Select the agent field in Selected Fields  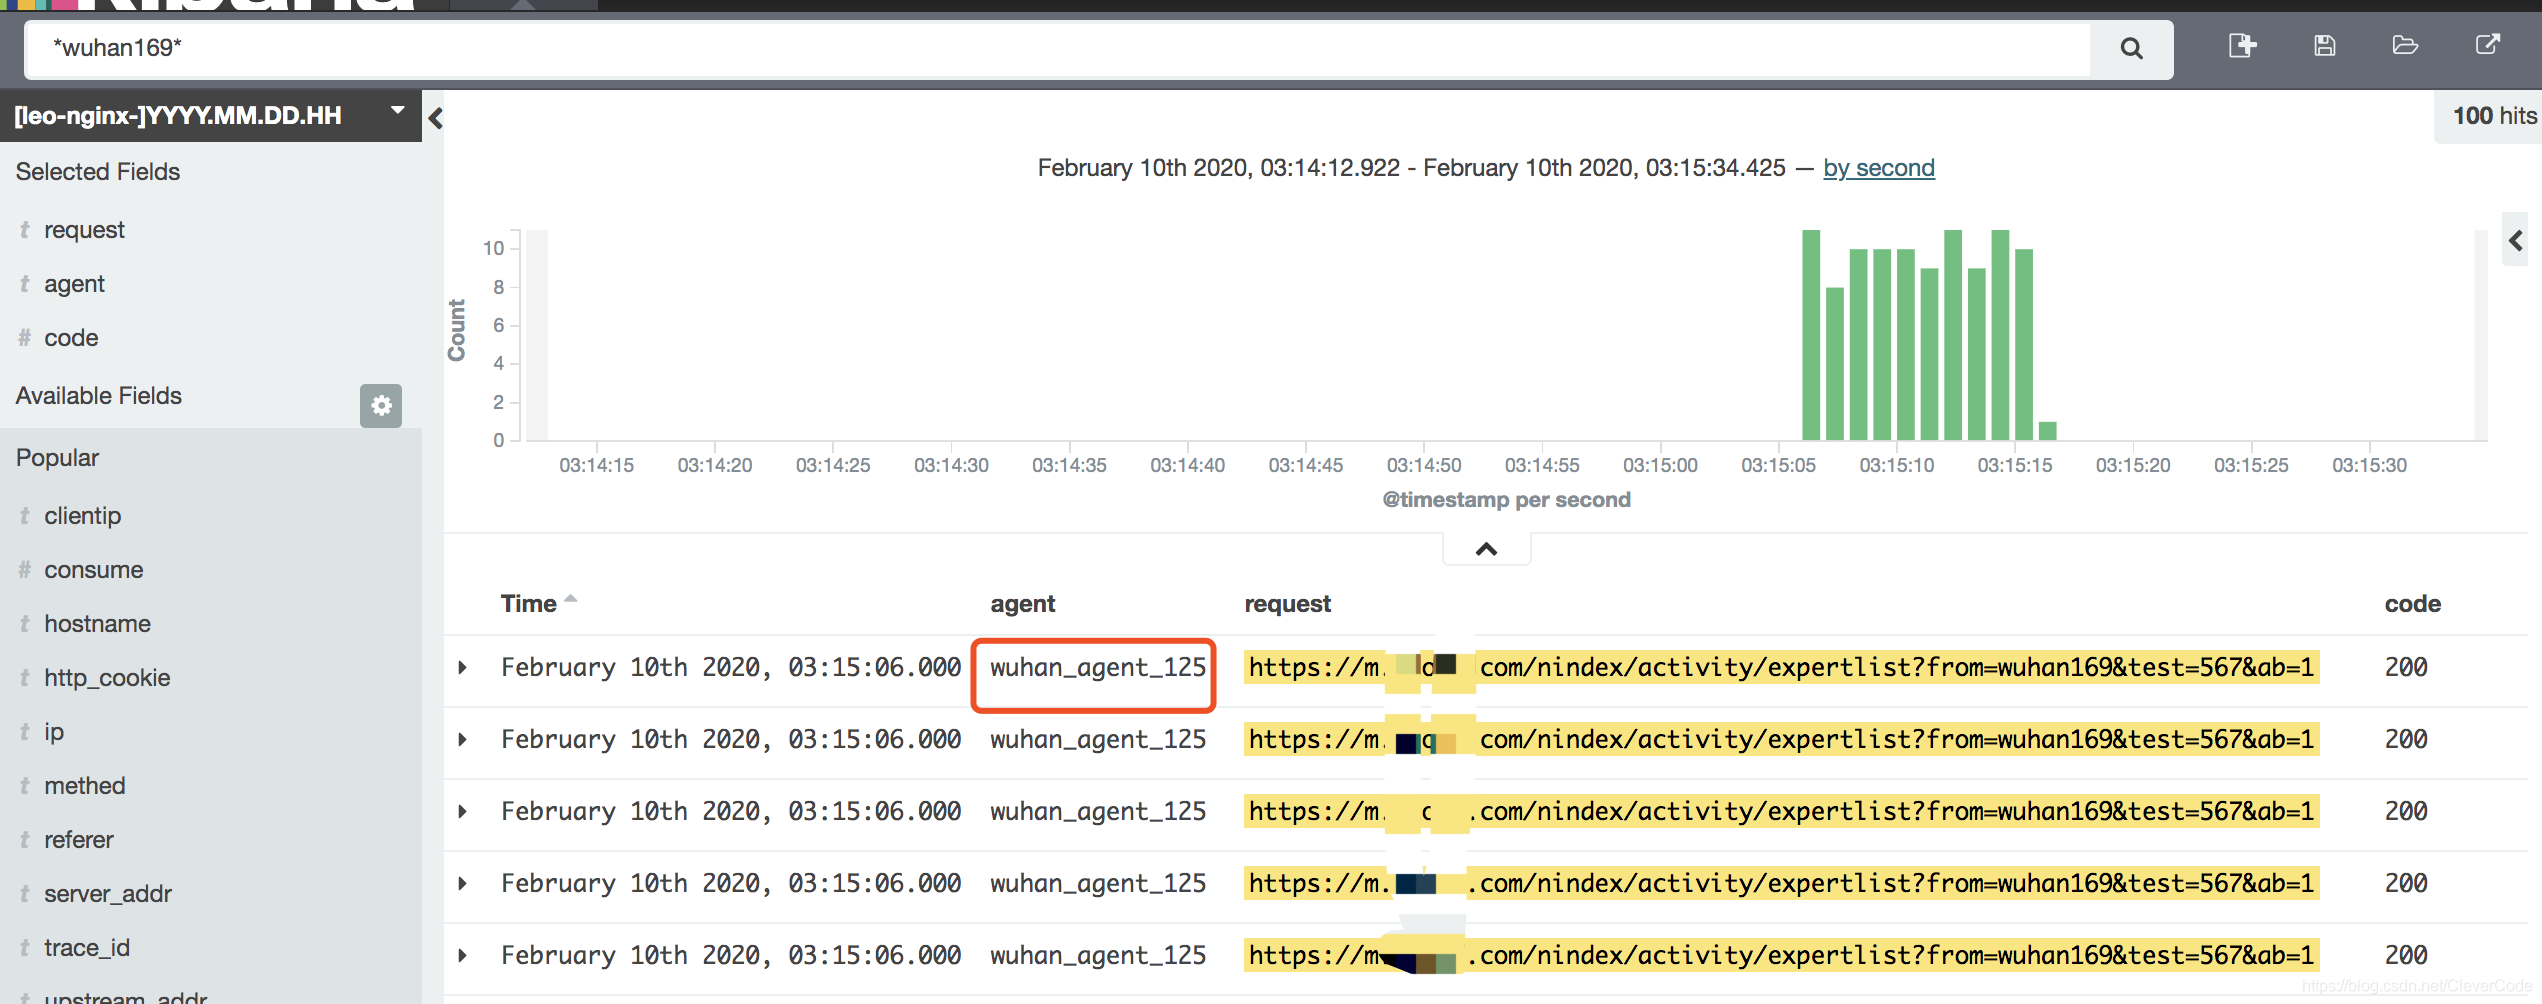tap(74, 284)
